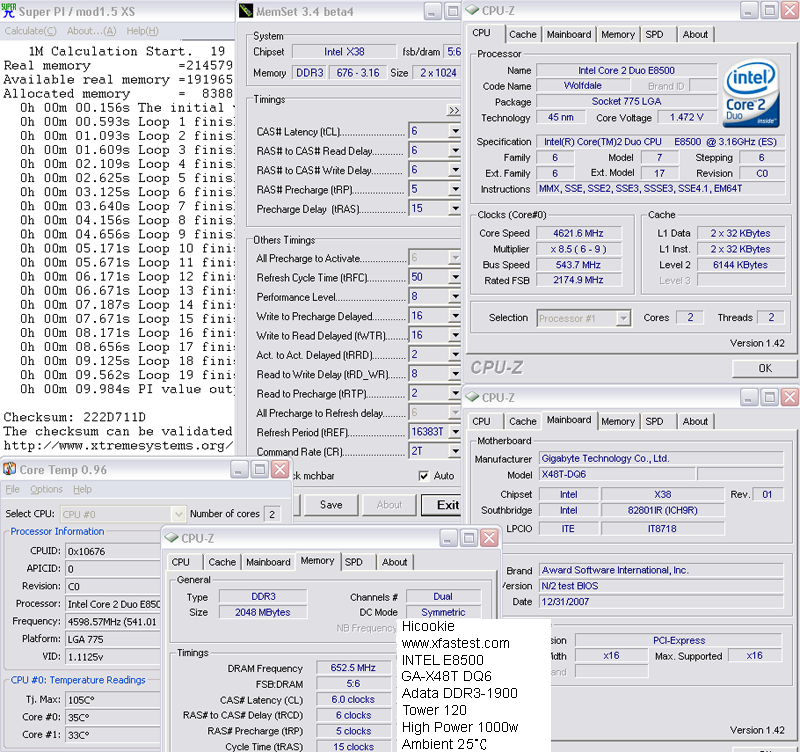The height and width of the screenshot is (752, 800).
Task: Open File menu in Core Temp
Action: (x=12, y=489)
